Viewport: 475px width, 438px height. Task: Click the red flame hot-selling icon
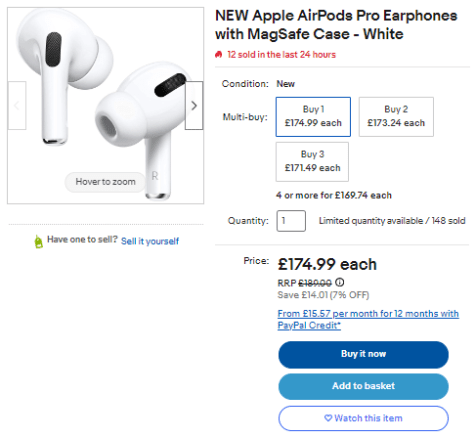[219, 54]
